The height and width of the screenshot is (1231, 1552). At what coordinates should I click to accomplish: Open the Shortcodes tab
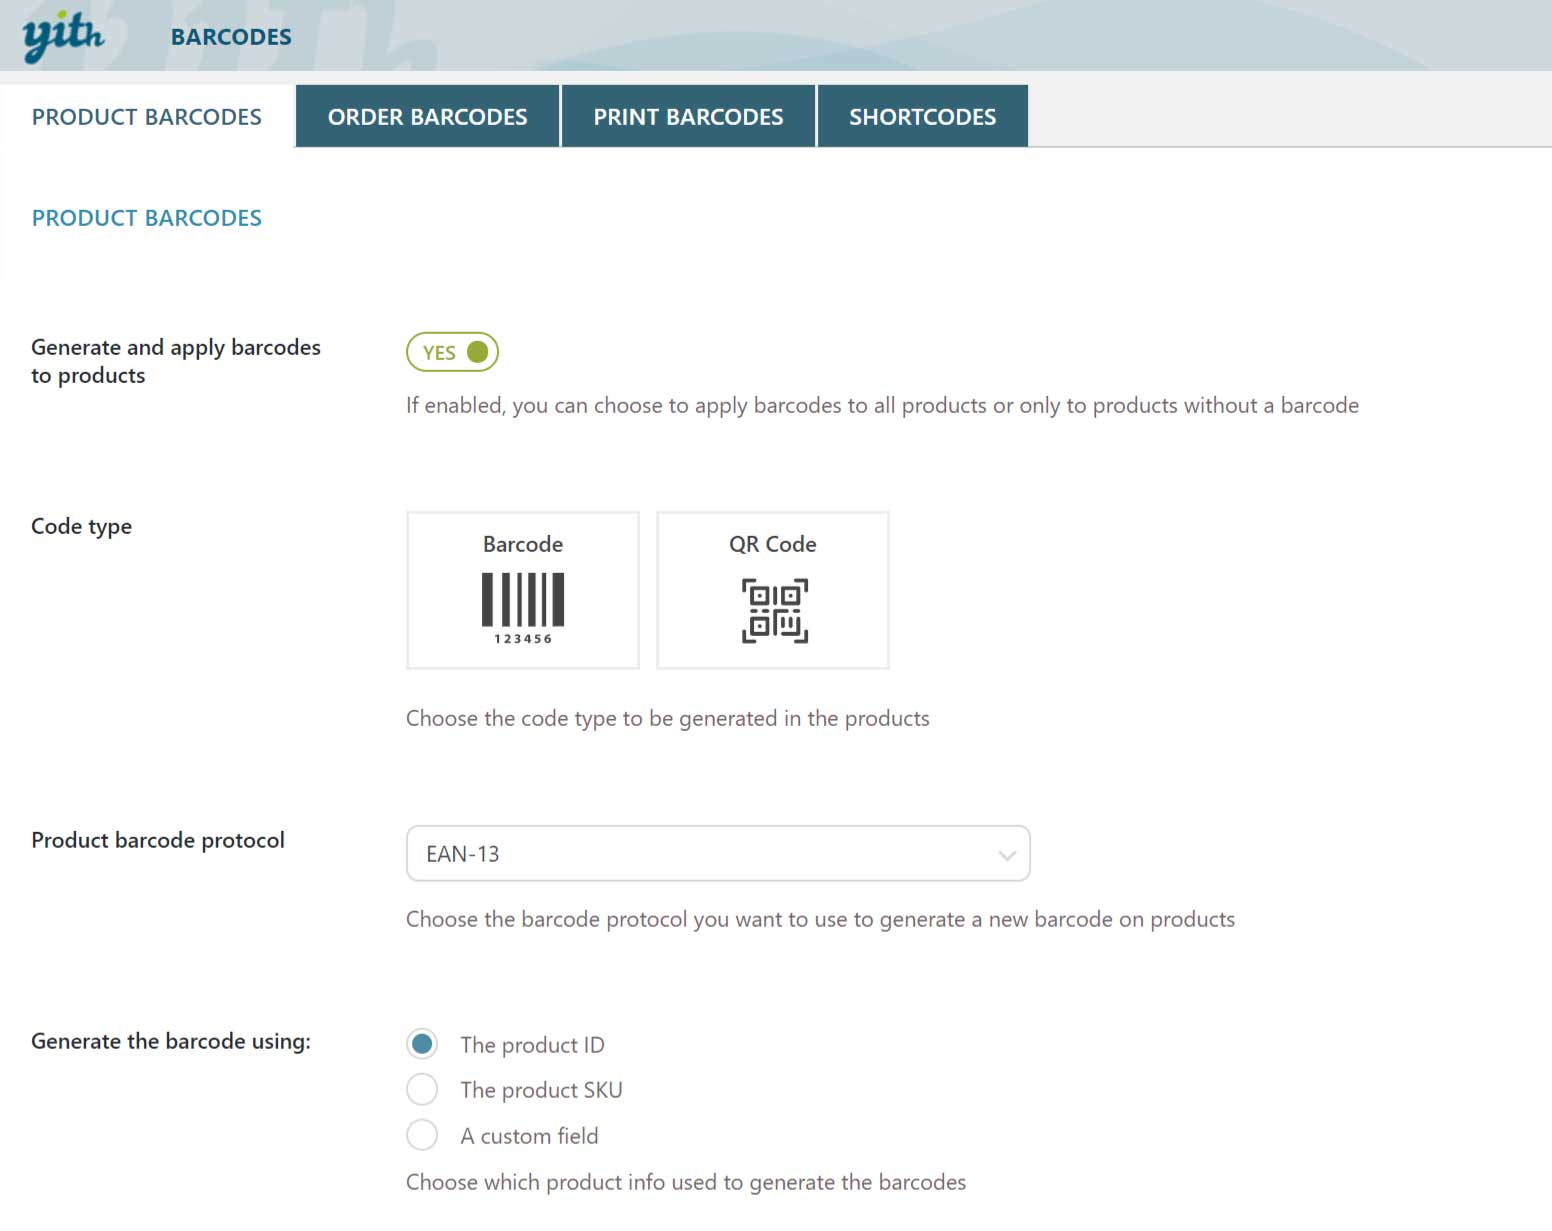pyautogui.click(x=922, y=117)
